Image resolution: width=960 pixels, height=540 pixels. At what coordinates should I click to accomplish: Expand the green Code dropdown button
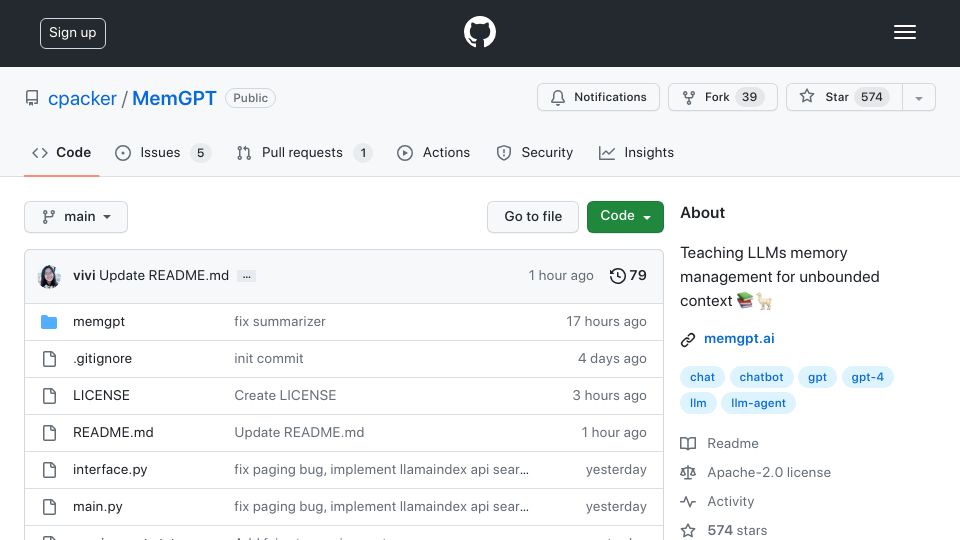[625, 217]
